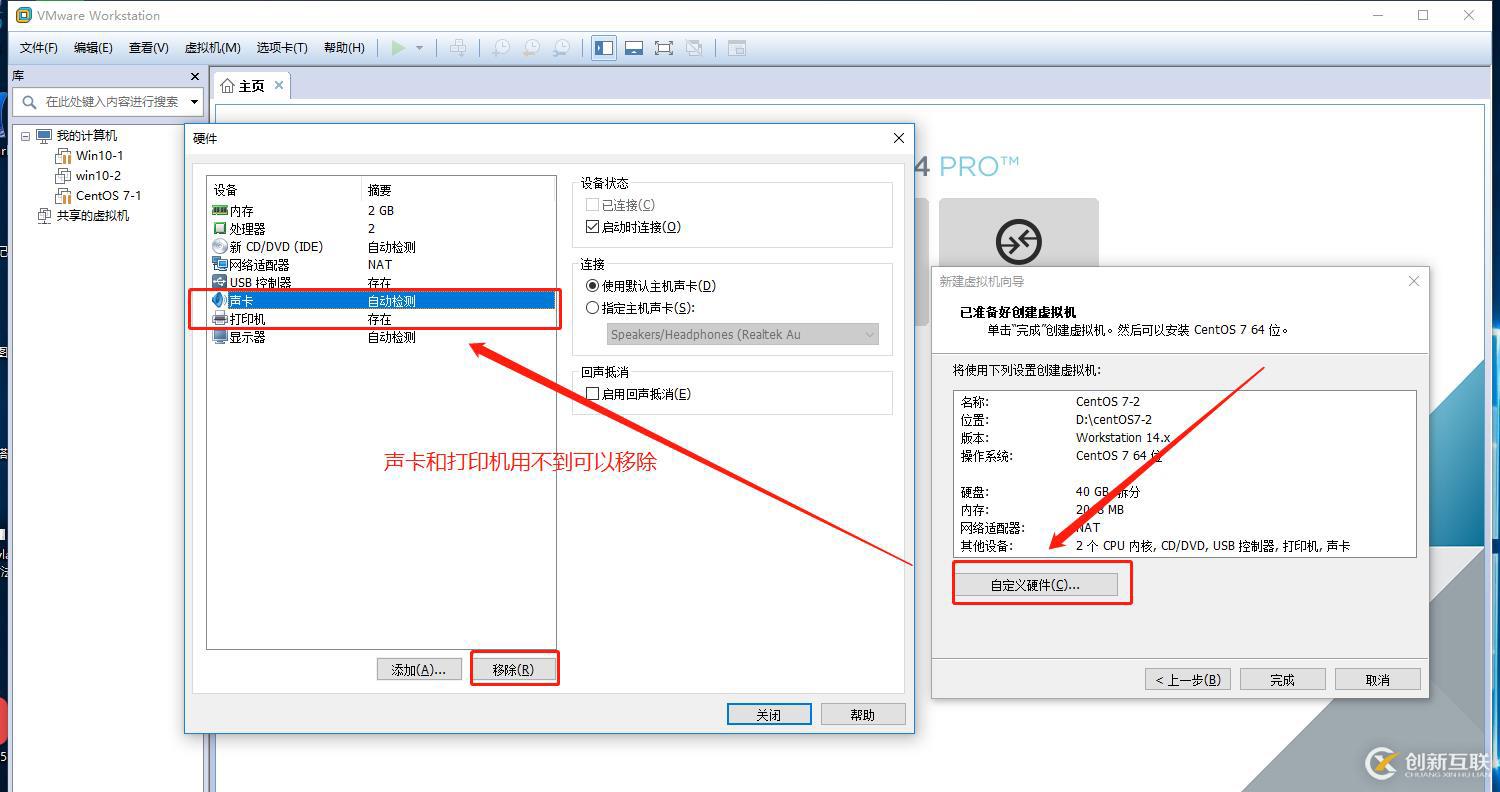Viewport: 1500px width, 792px height.
Task: Select the 网络适配器 network adapter row
Action: pos(382,265)
